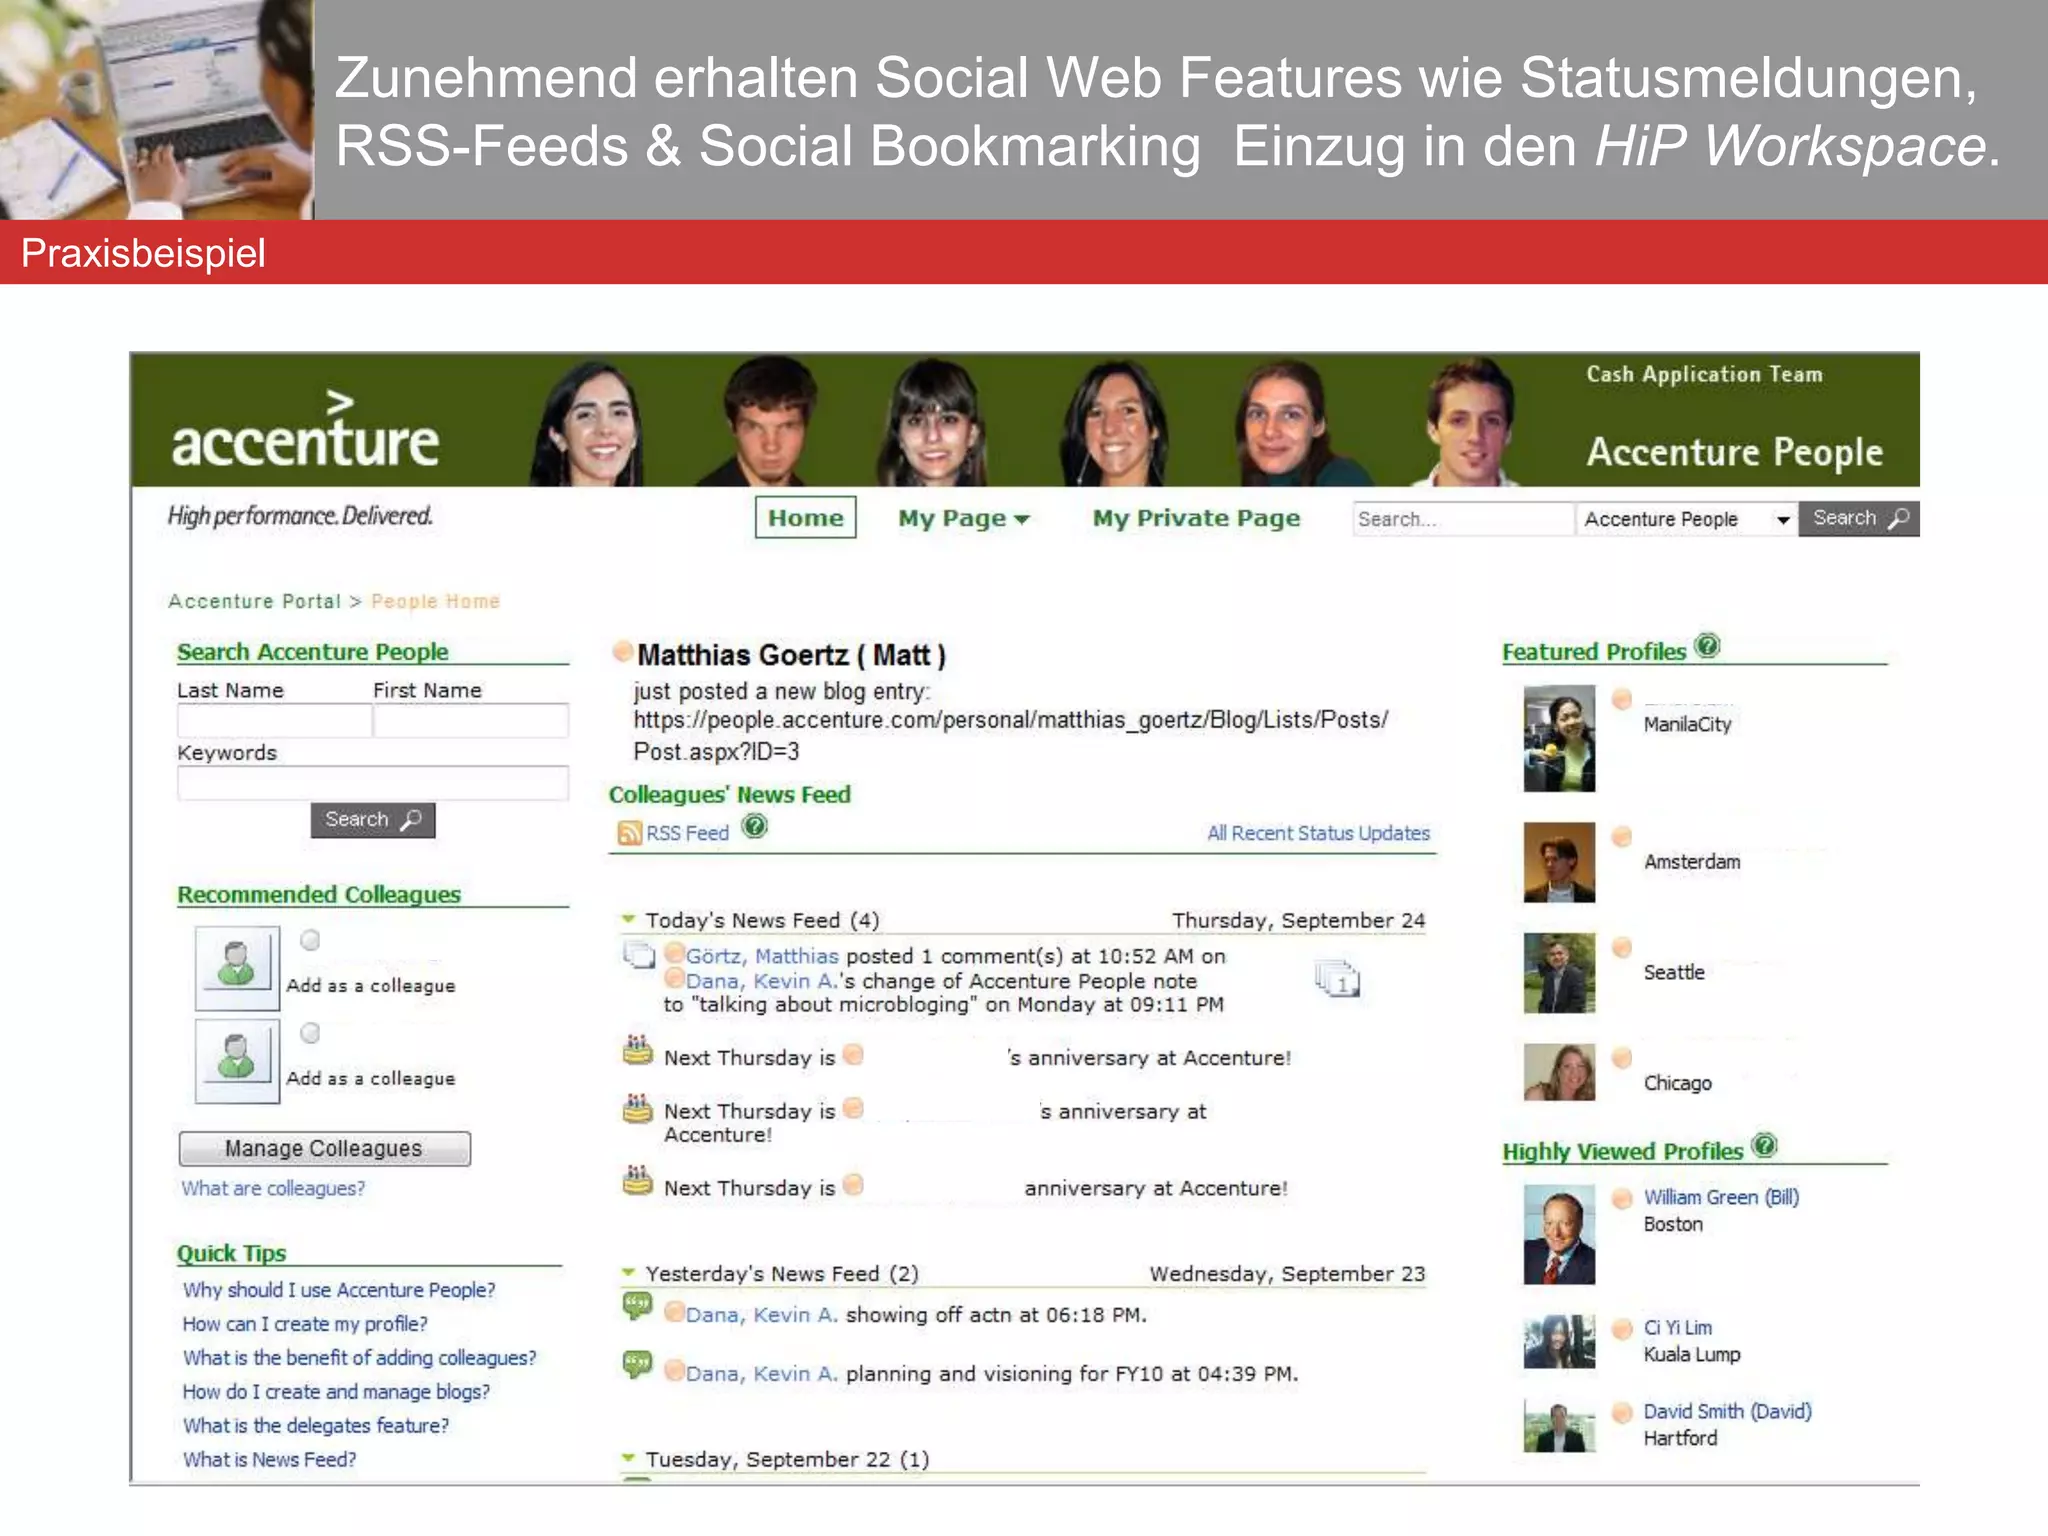Click presence icon beside David Smith (David)

pos(1622,1412)
